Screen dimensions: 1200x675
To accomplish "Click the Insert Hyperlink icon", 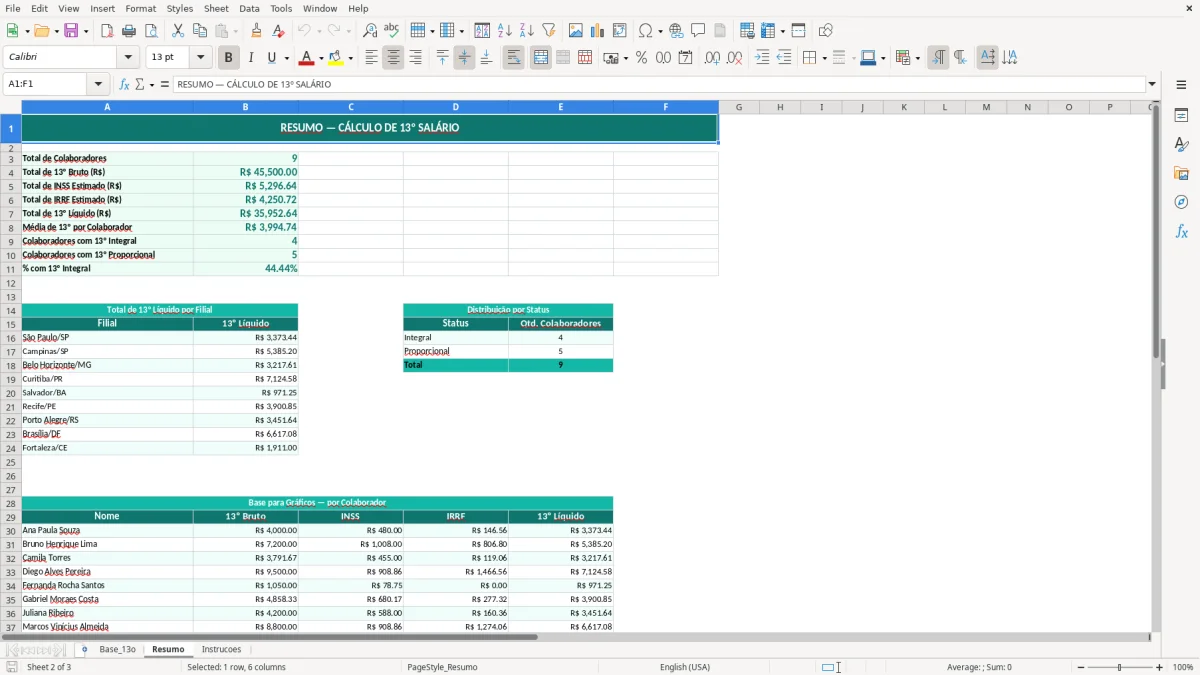I will coord(676,31).
